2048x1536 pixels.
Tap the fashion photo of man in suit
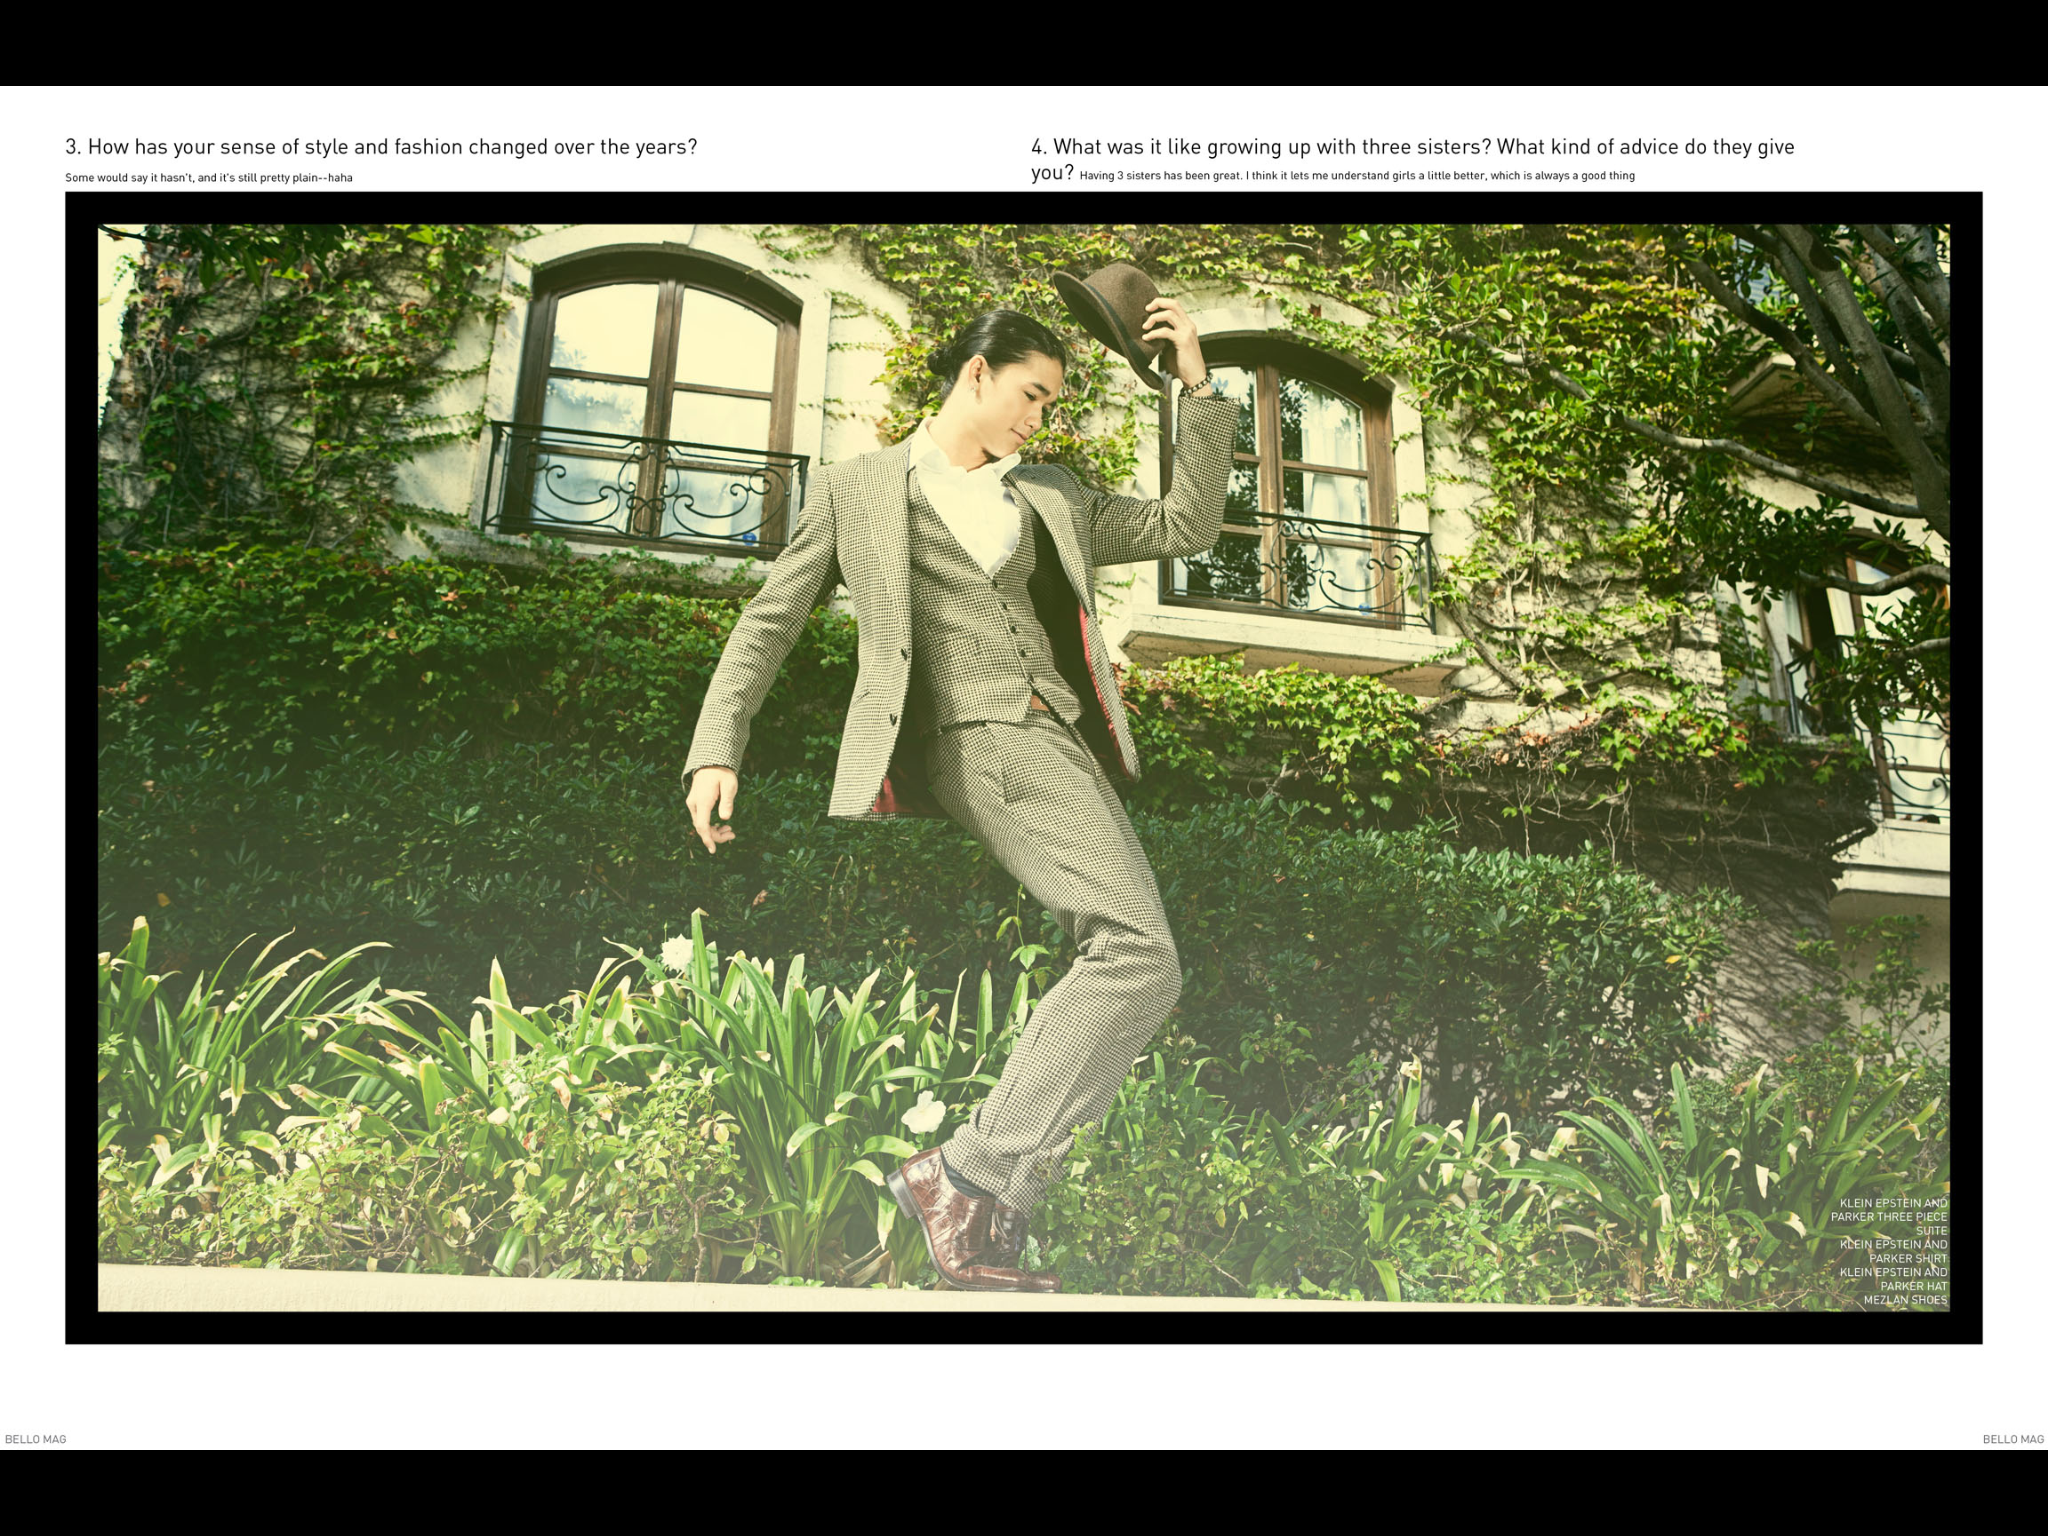point(1023,767)
